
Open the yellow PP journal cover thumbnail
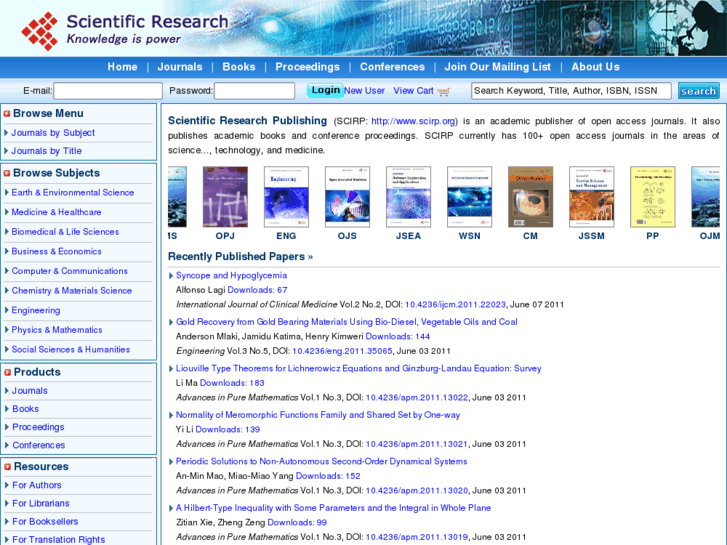point(653,197)
